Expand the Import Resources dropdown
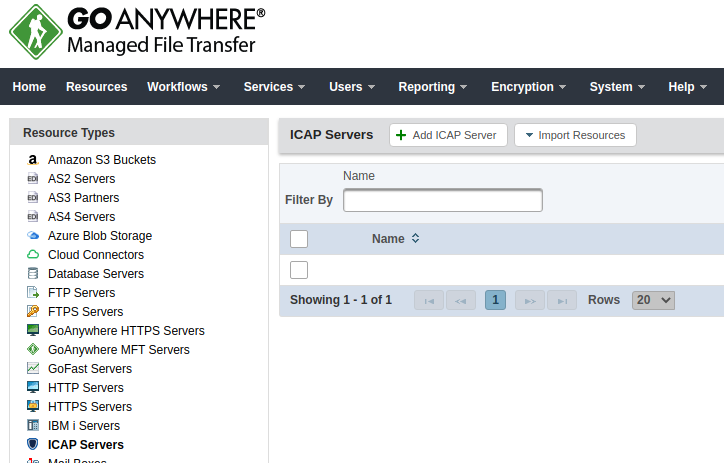Screen dimensions: 724x463 (x=575, y=135)
